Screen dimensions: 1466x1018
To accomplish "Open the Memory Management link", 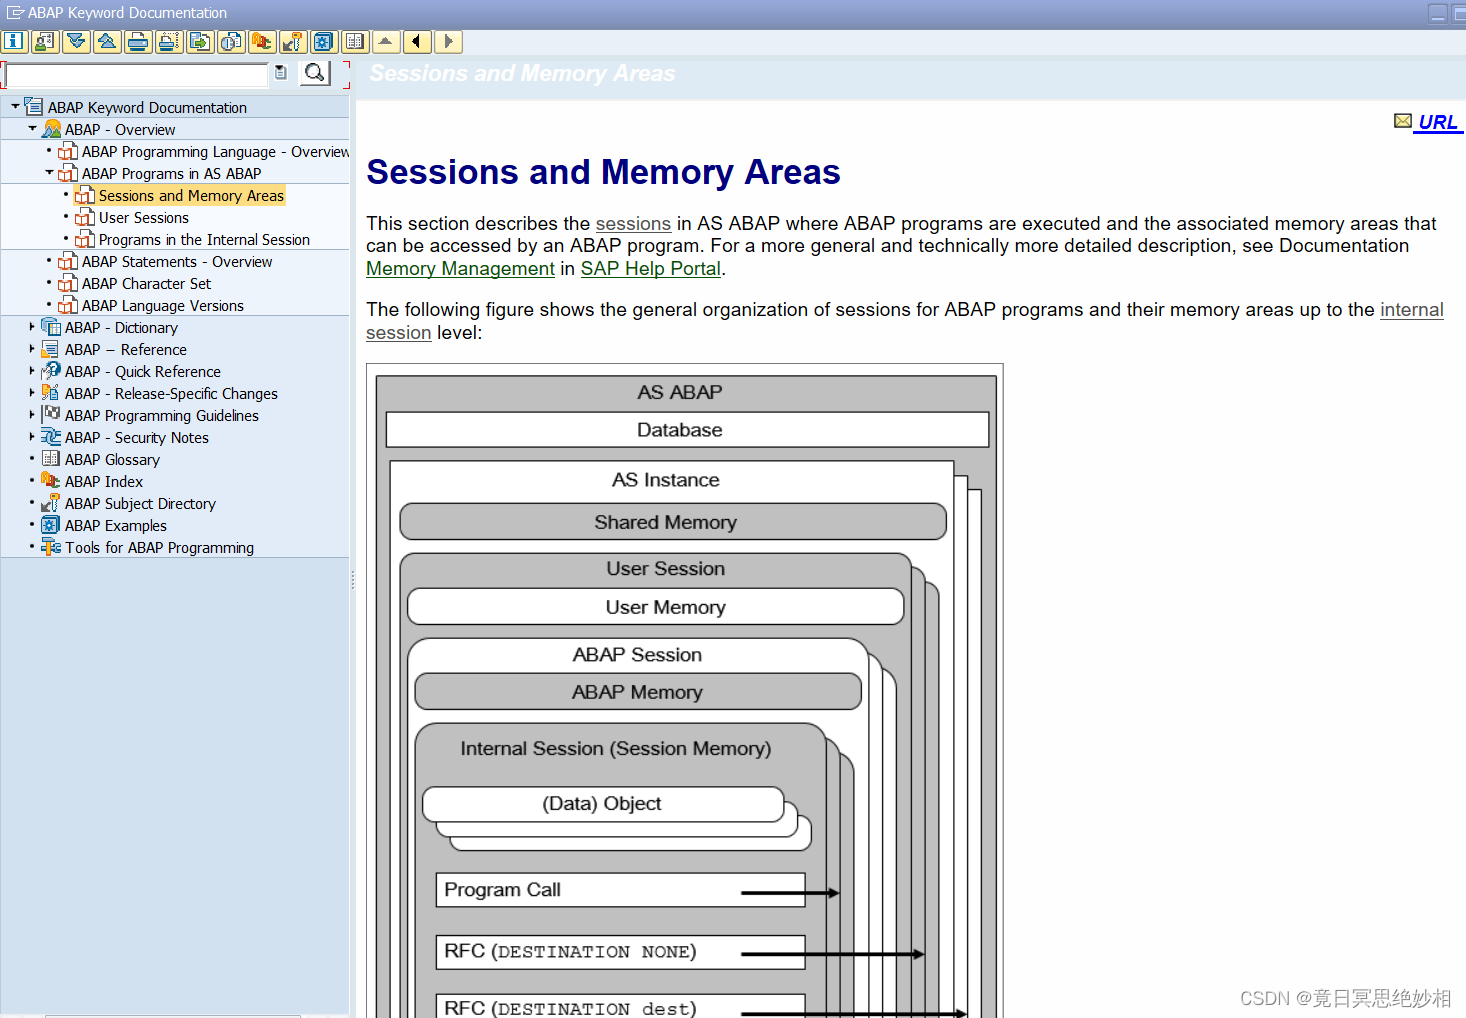I will tap(460, 269).
